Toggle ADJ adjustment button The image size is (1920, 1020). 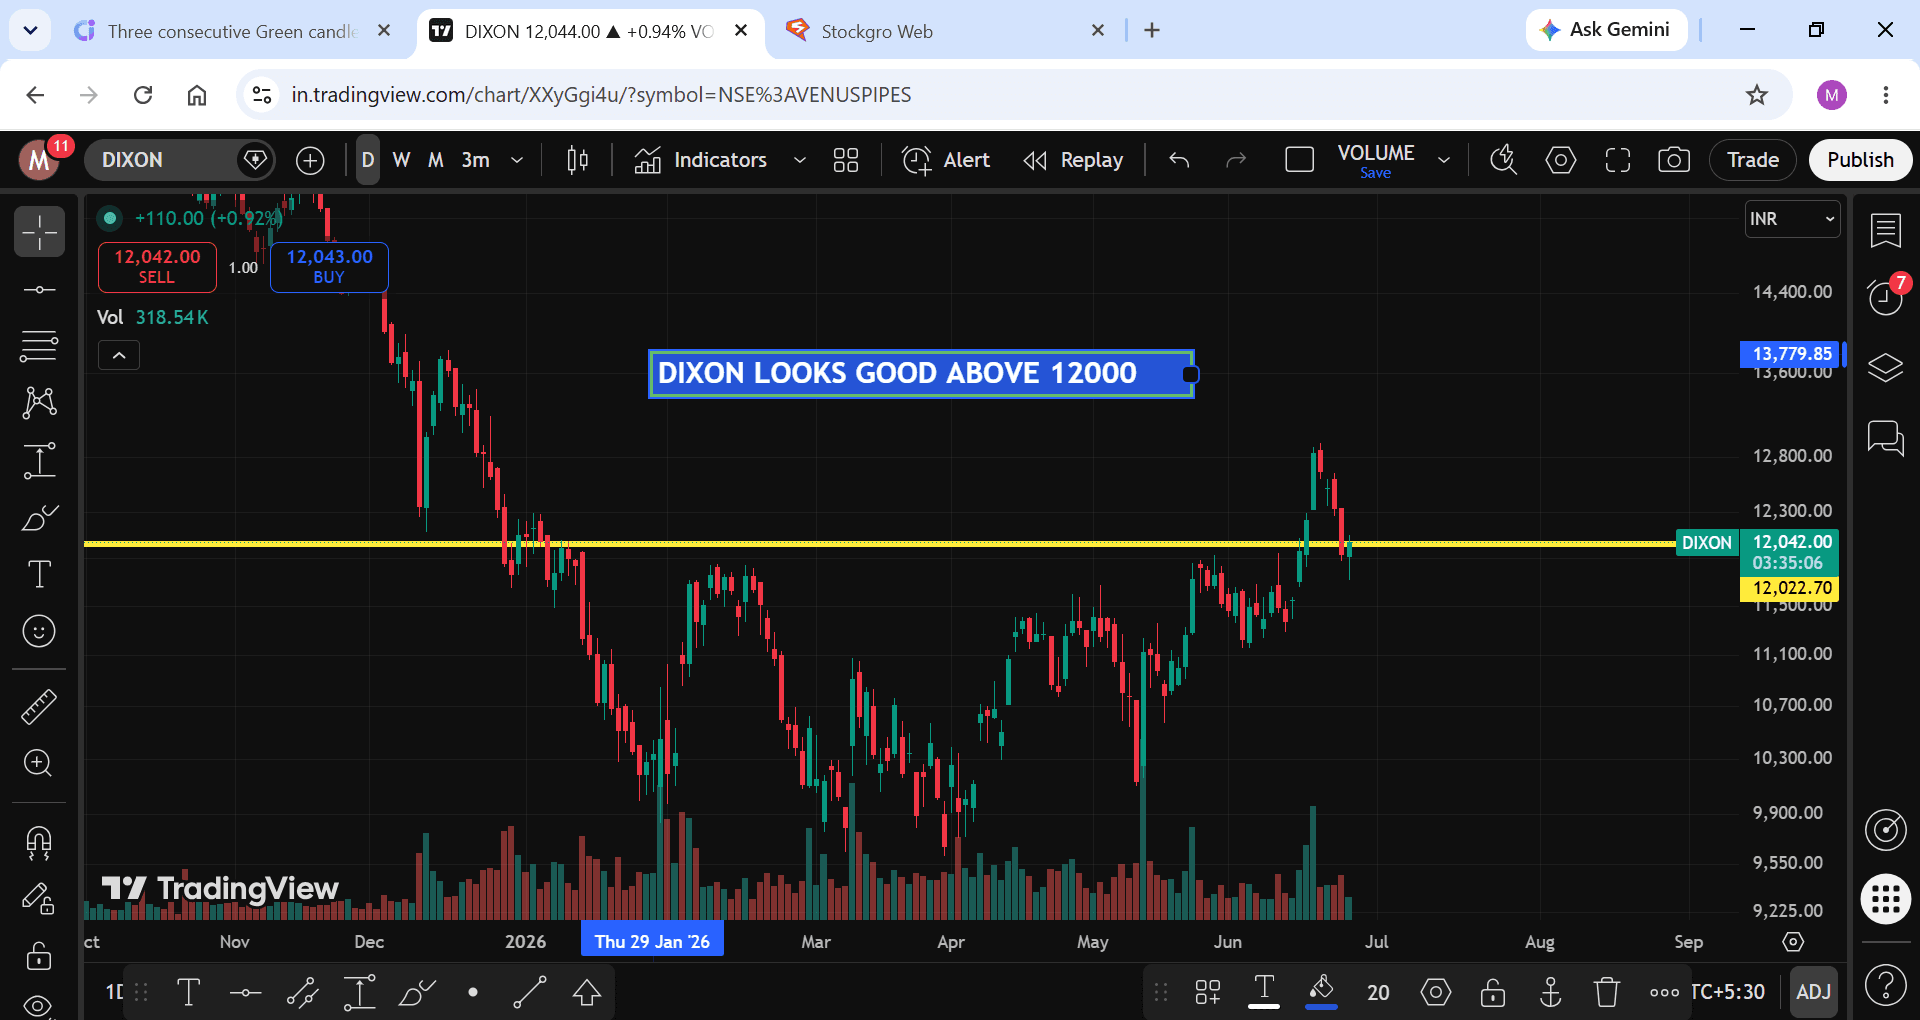pyautogui.click(x=1813, y=992)
